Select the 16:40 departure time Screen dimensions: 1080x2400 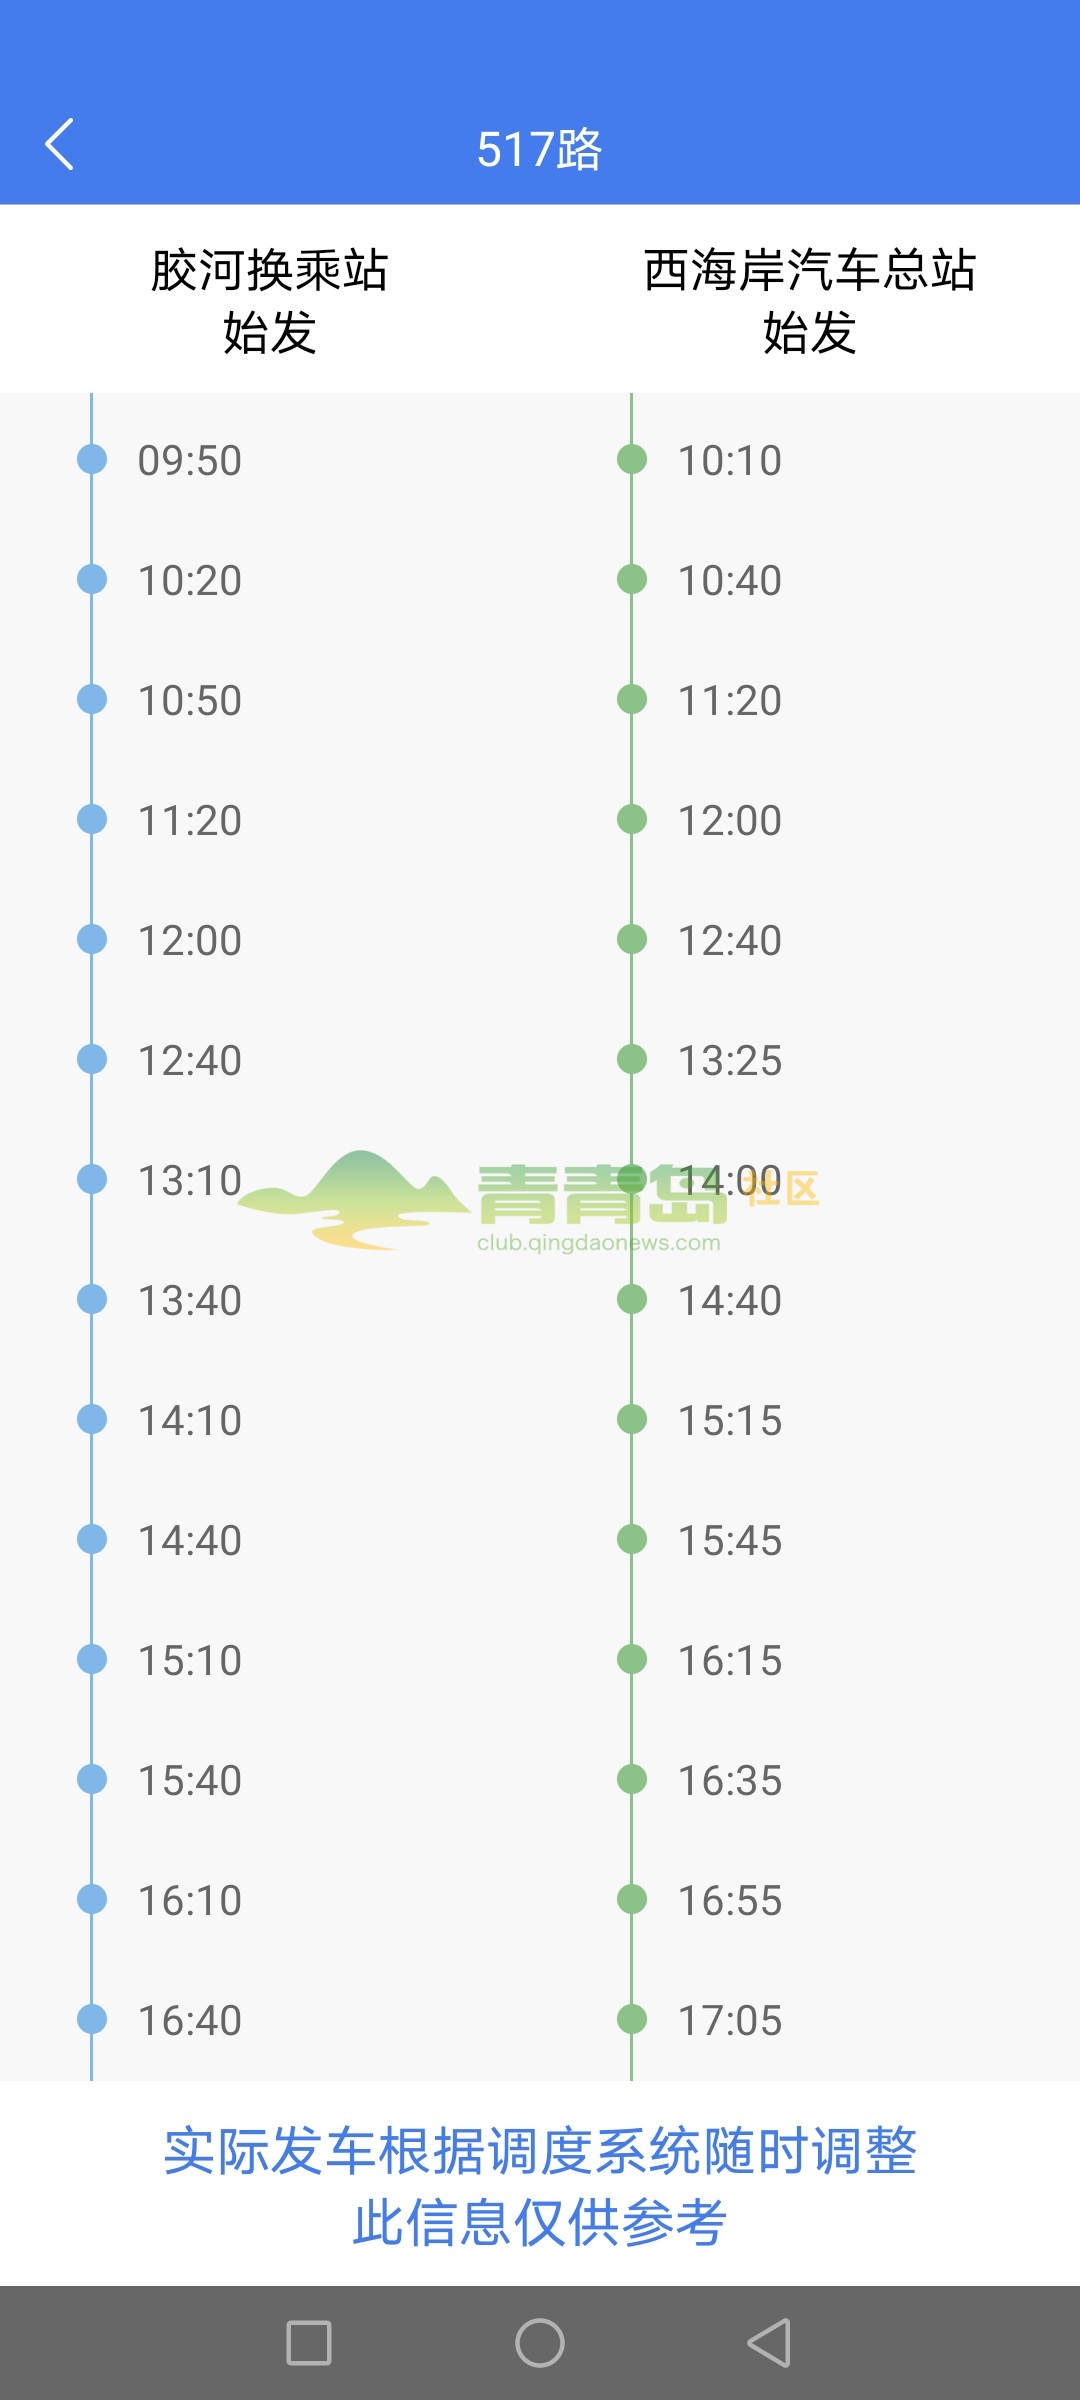(x=190, y=2021)
